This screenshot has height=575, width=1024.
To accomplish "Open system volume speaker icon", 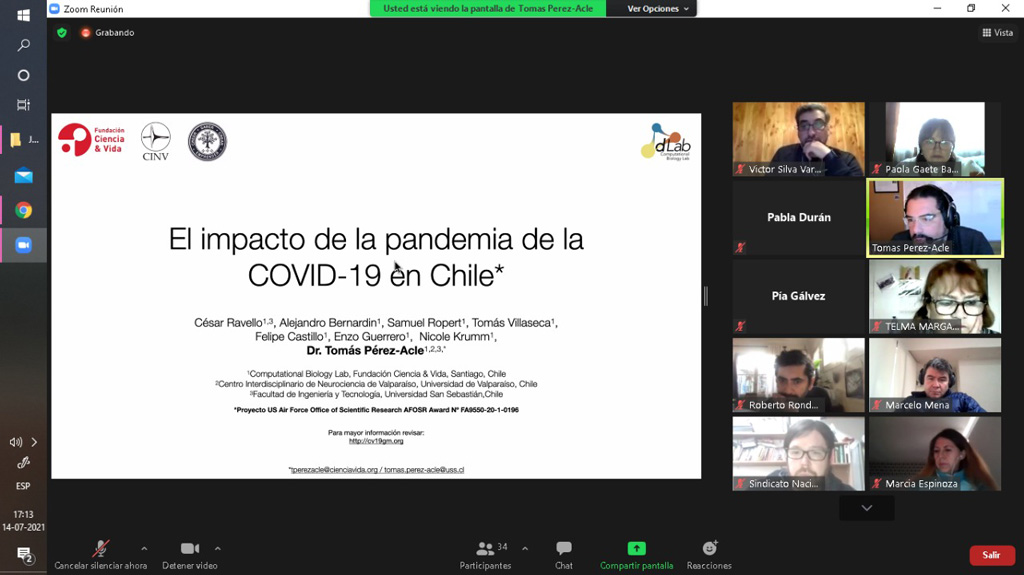I will pos(16,442).
